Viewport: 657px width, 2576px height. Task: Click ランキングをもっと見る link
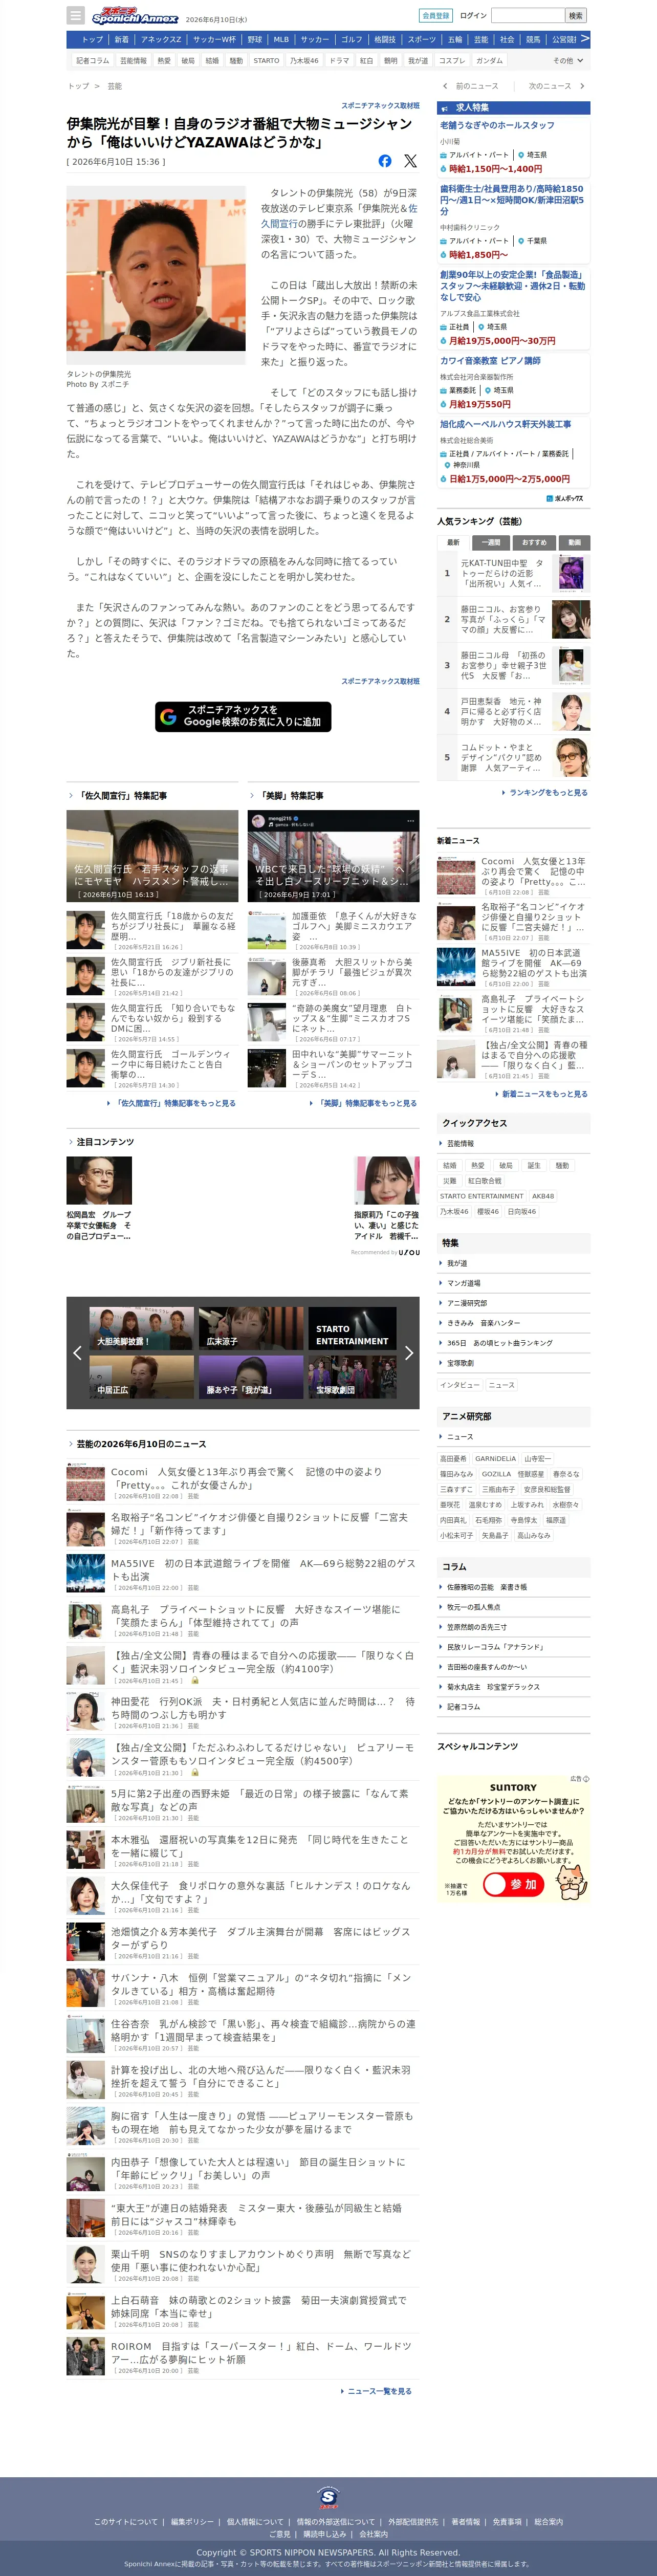(545, 792)
